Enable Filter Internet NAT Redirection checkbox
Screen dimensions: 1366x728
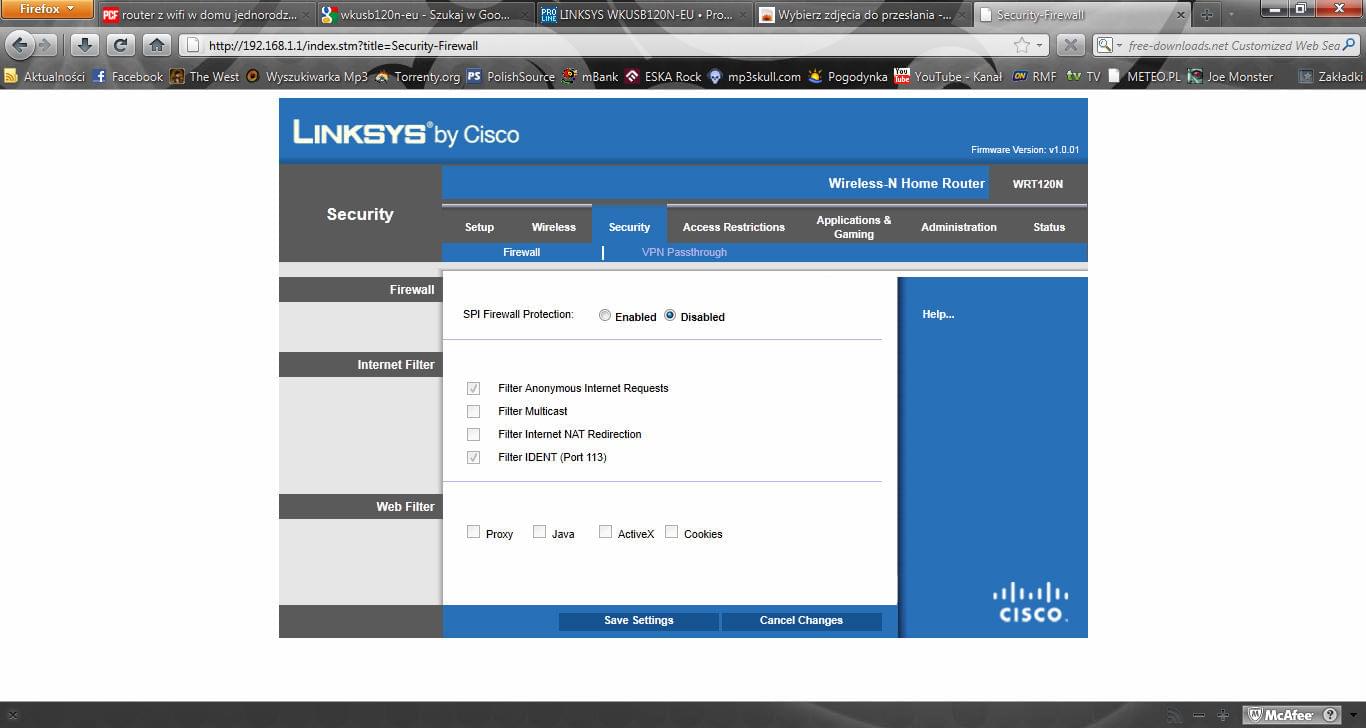[474, 434]
